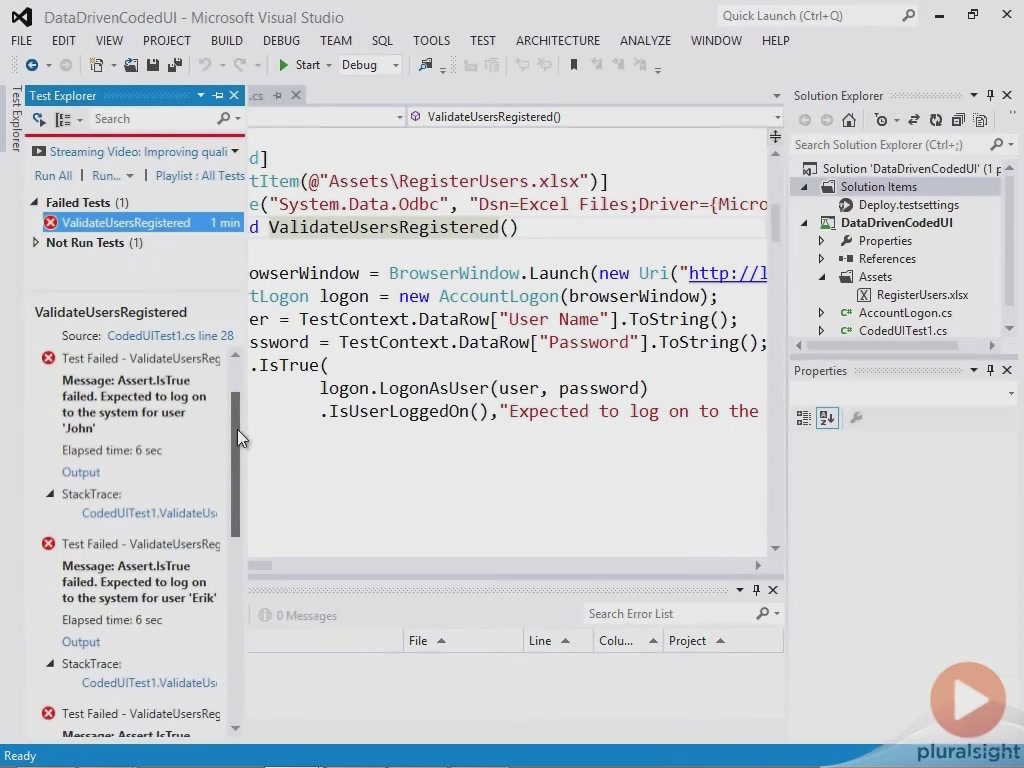
Task: Click Output link under user Erik failure
Action: click(x=81, y=642)
